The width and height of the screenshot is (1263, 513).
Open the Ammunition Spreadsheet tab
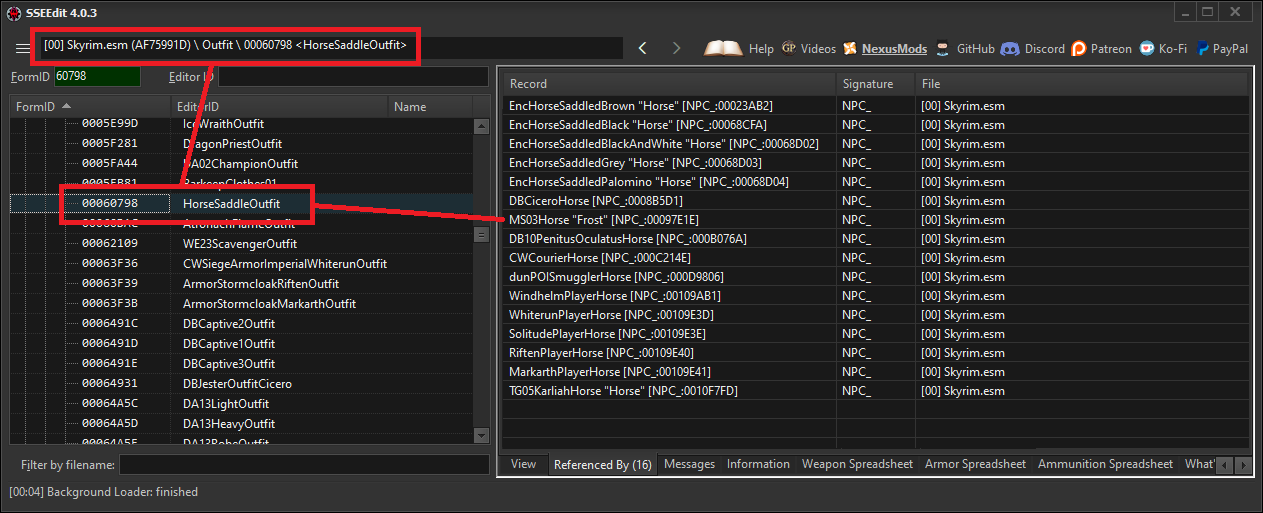coord(1105,464)
